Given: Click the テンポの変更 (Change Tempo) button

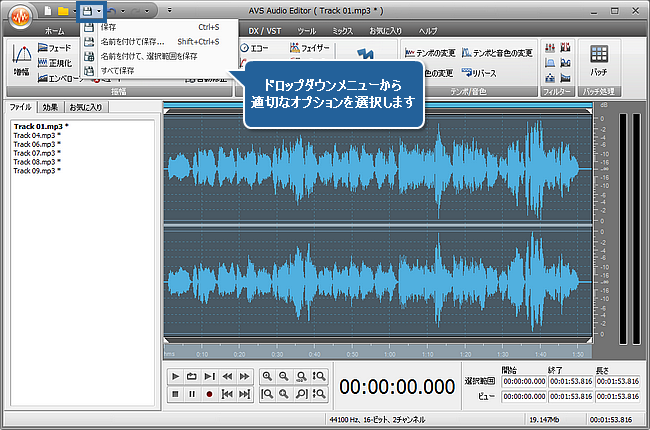Looking at the screenshot, I should pyautogui.click(x=430, y=51).
